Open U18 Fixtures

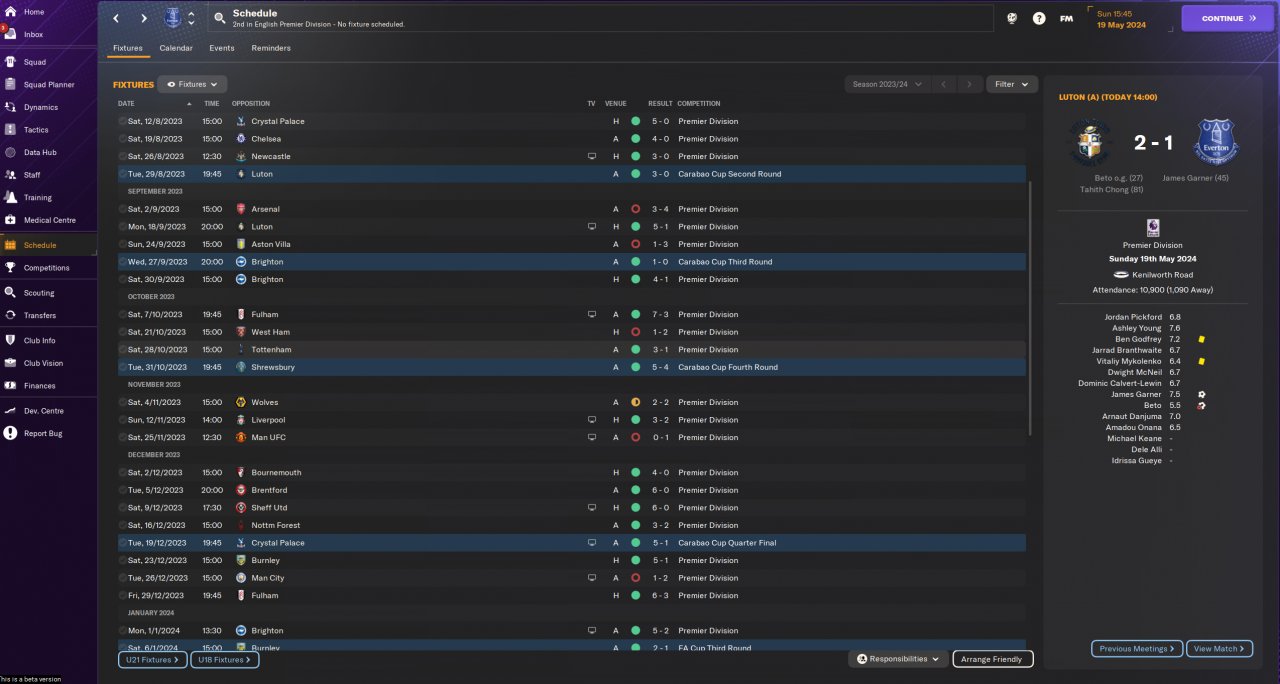pyautogui.click(x=225, y=660)
